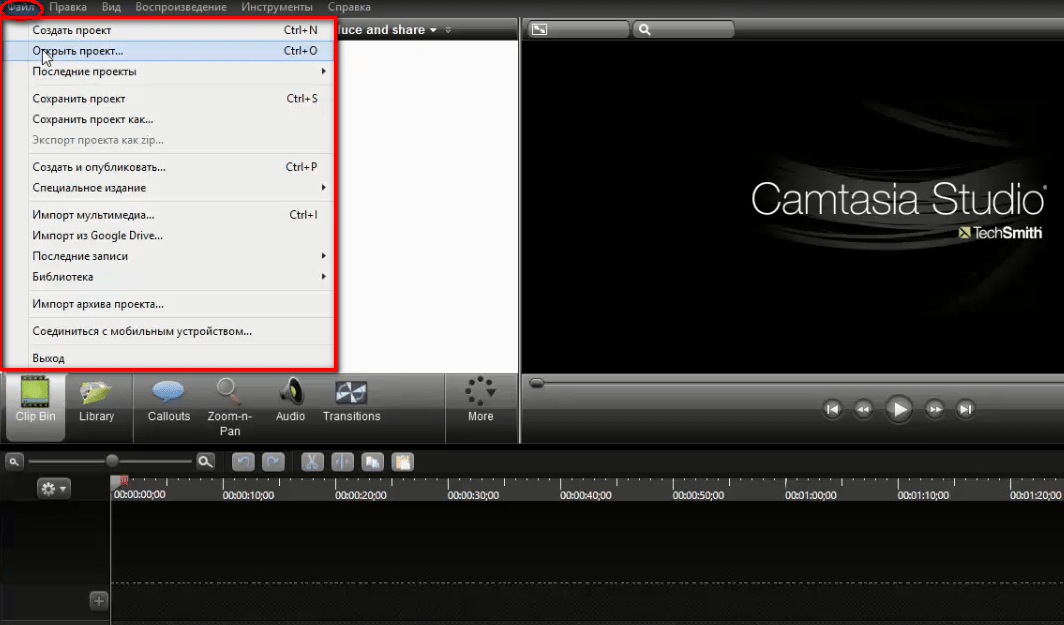Viewport: 1064px width, 625px height.
Task: Click the Paste clipboard icon
Action: 402,462
